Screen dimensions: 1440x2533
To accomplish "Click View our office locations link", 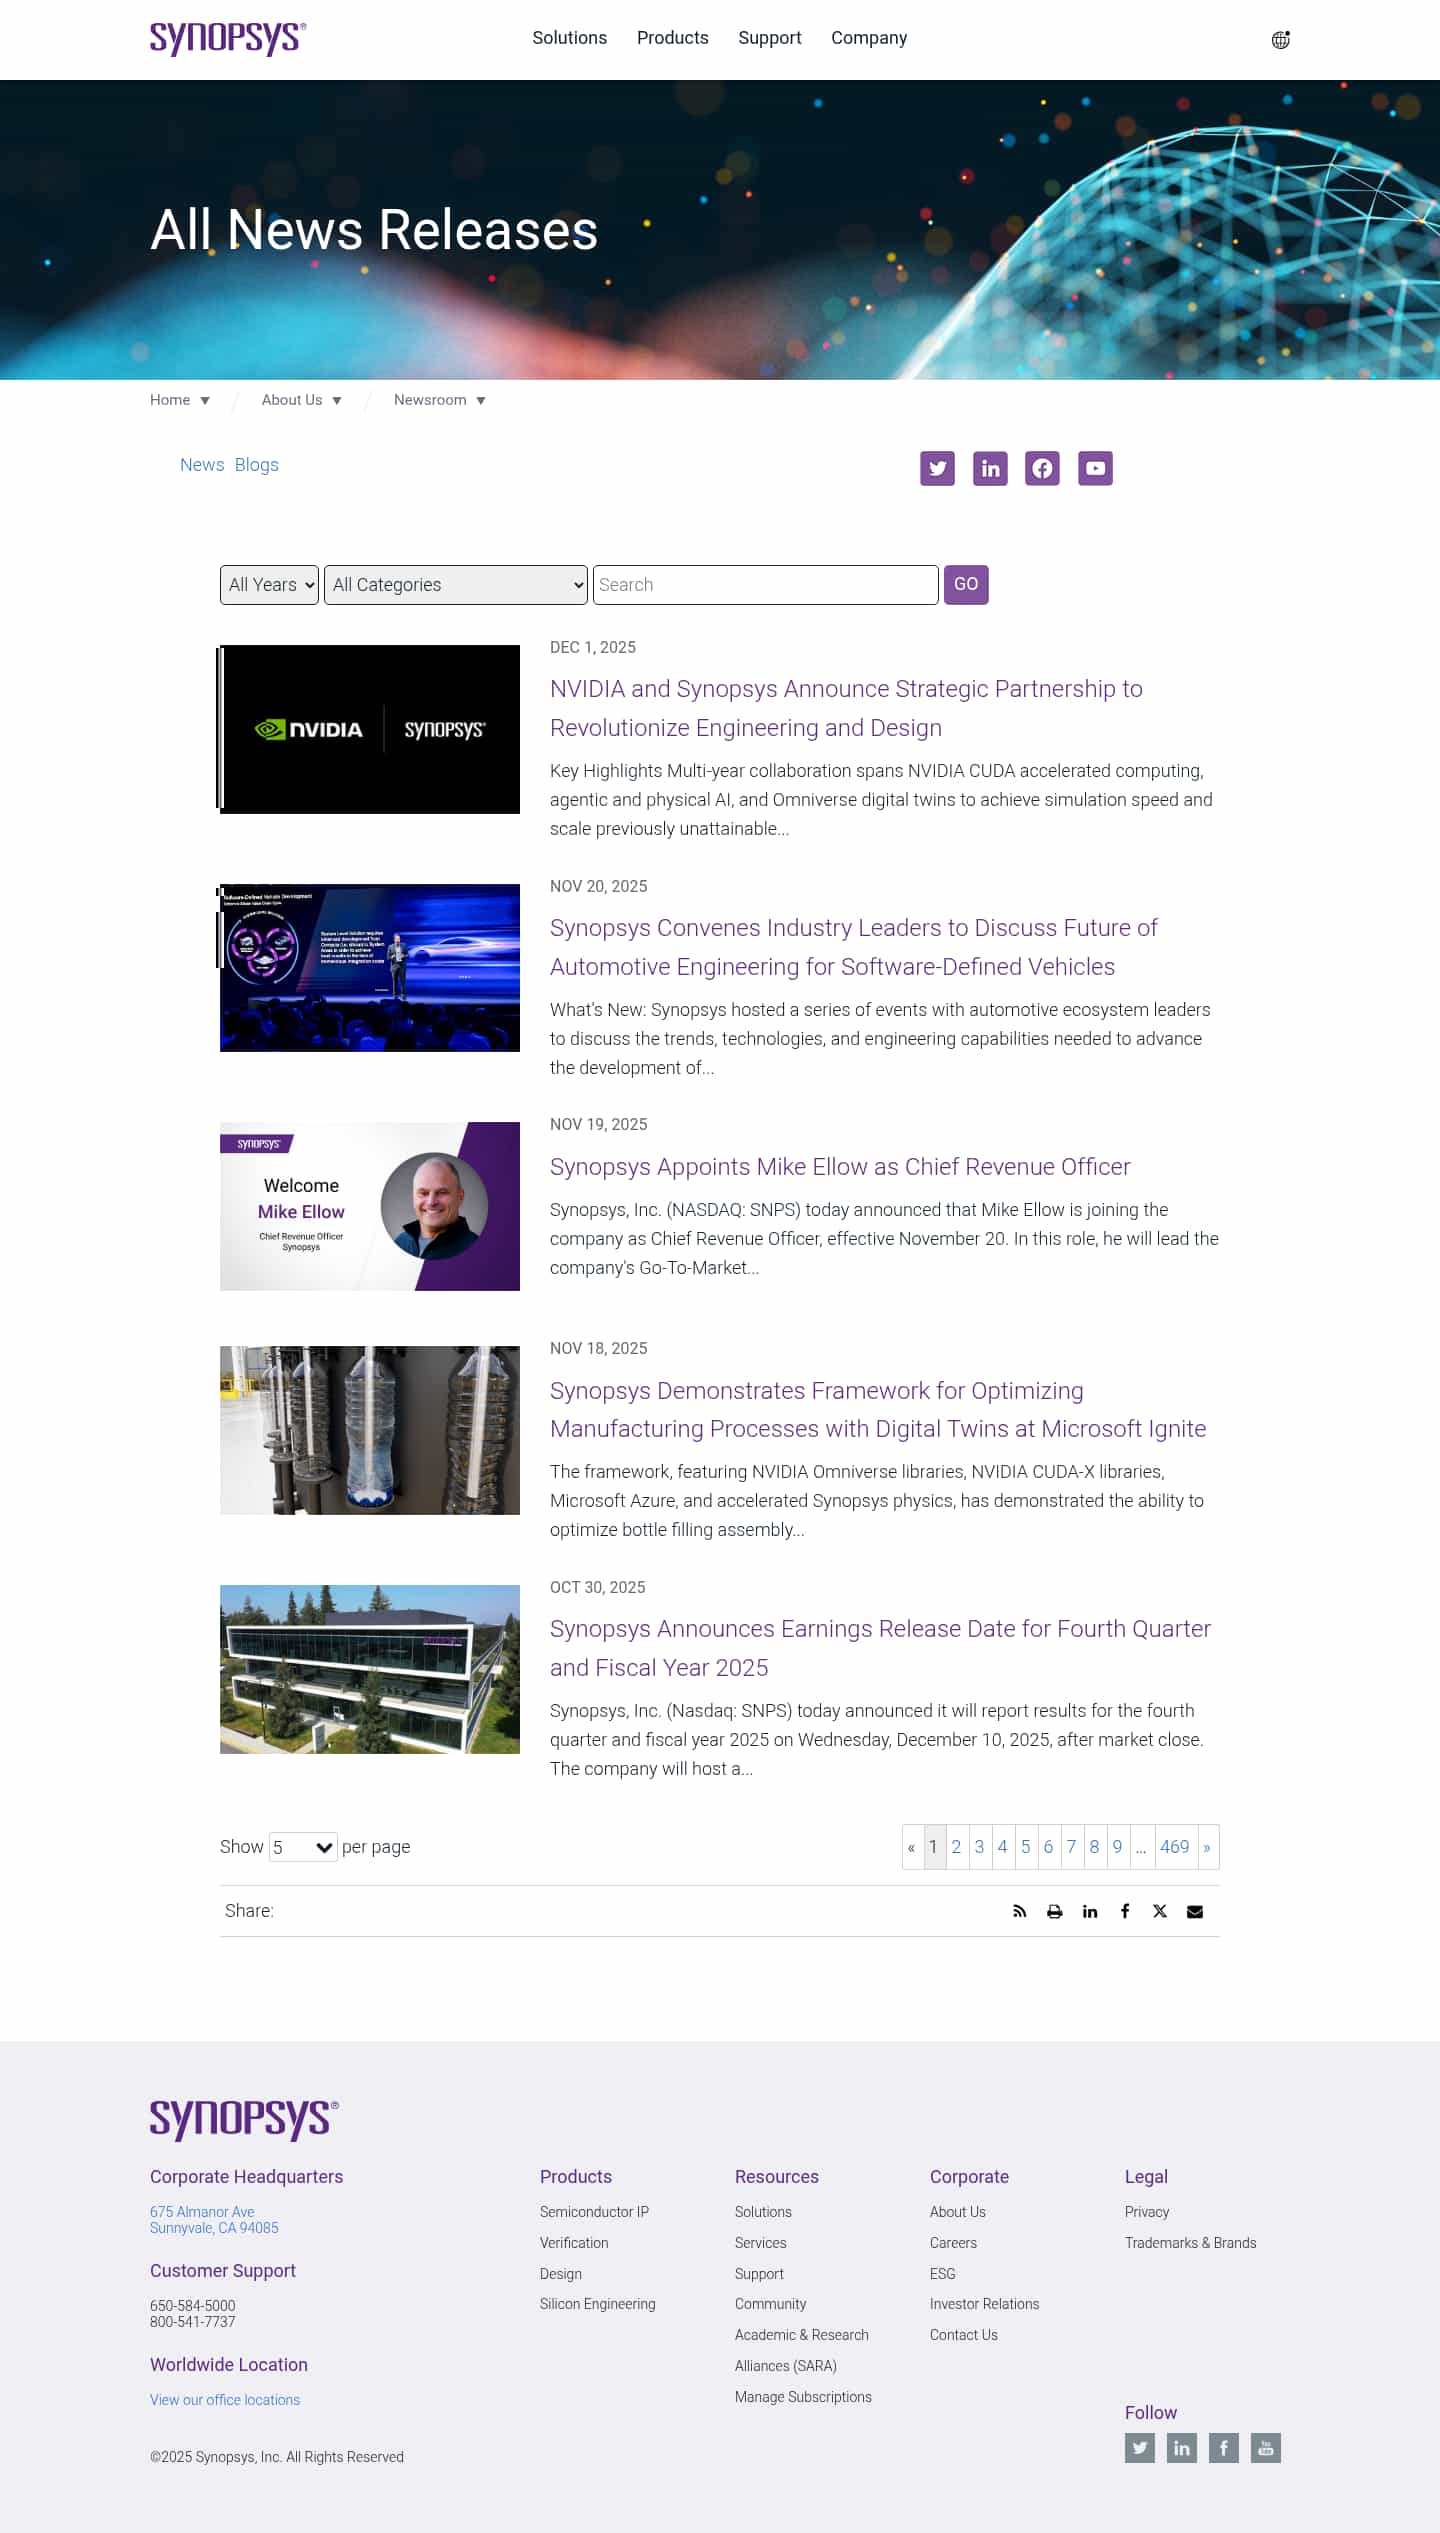I will coord(225,2400).
